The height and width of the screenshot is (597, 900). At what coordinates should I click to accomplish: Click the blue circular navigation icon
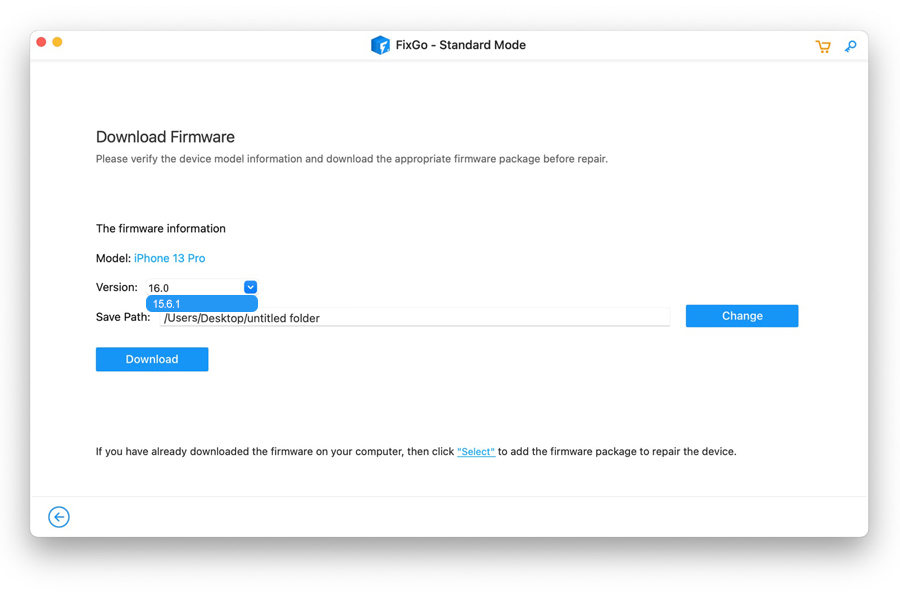tap(59, 517)
